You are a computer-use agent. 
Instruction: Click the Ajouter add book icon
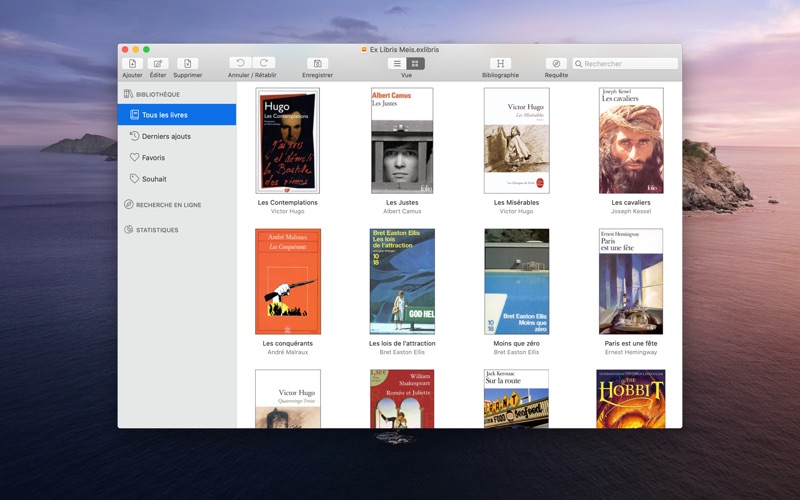click(132, 63)
